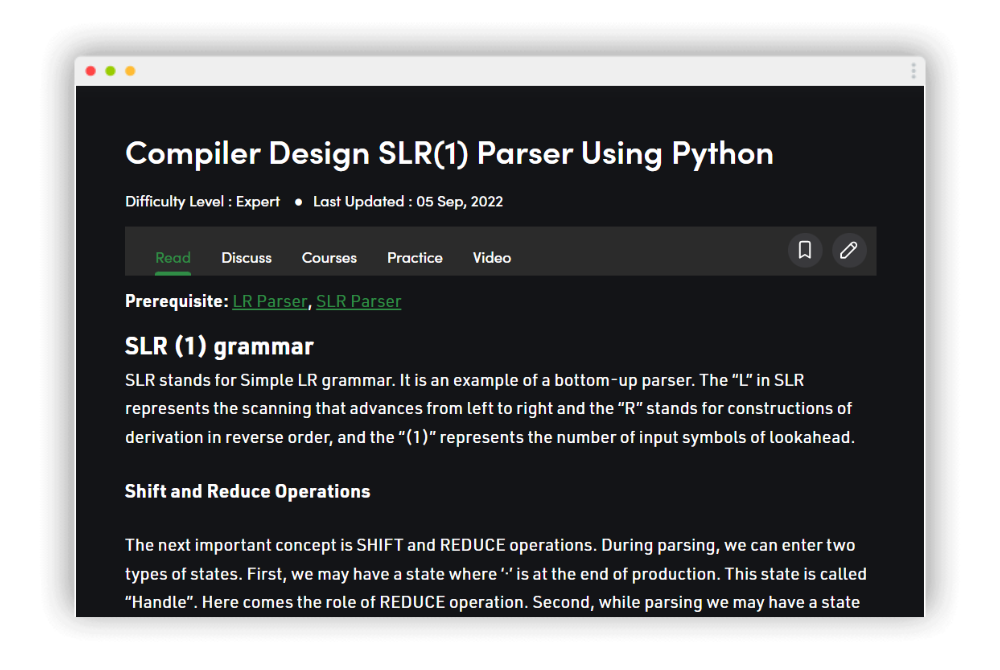
Task: Switch to the Read tab
Action: (173, 258)
